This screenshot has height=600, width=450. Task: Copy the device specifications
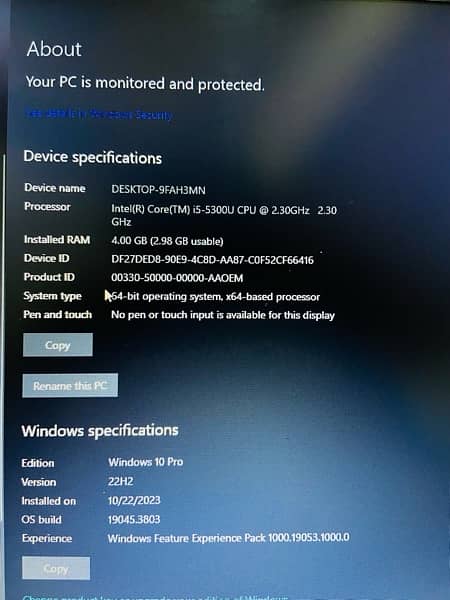[58, 345]
